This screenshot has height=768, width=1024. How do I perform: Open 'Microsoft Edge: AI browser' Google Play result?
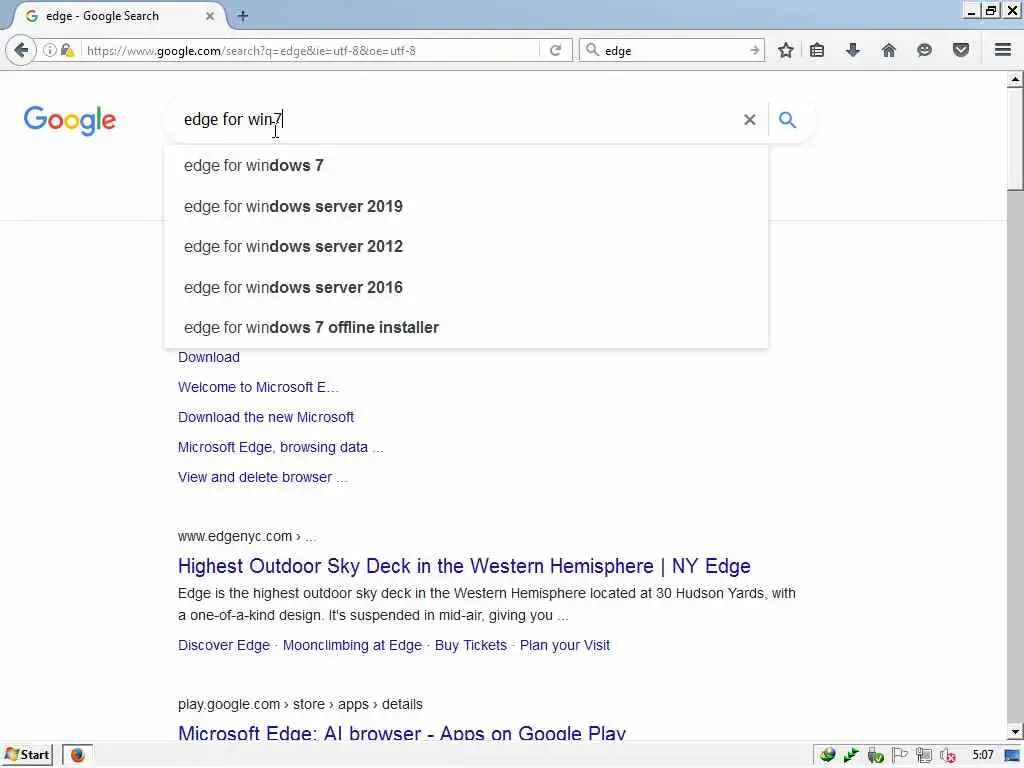[x=402, y=733]
